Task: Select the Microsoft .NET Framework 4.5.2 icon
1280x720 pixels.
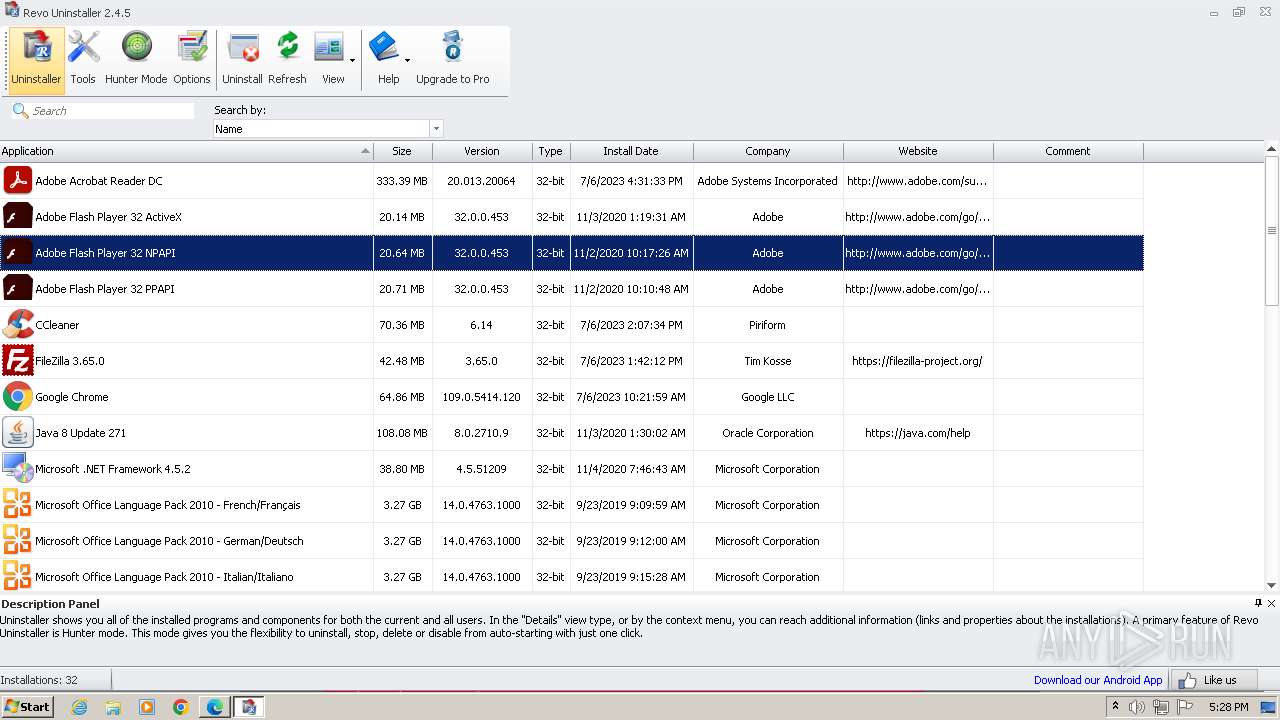Action: pyautogui.click(x=18, y=469)
